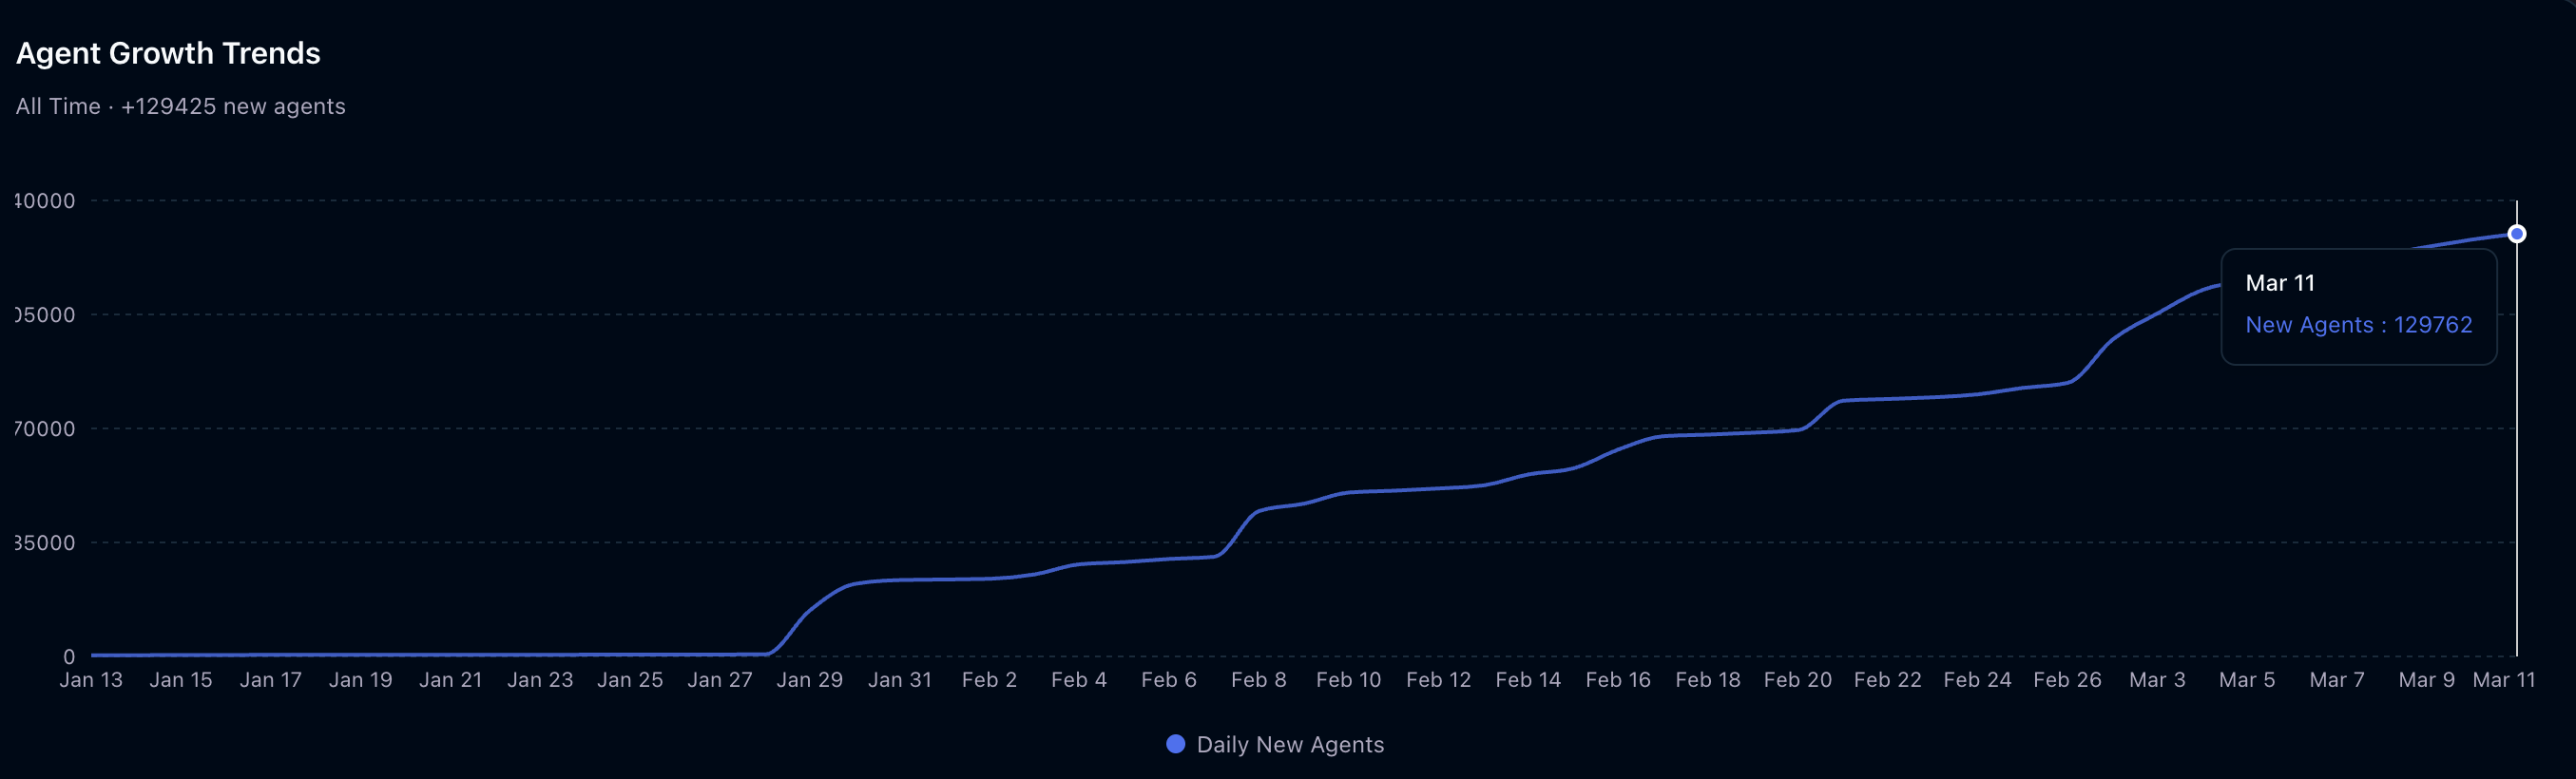Select the Agent Growth Trends title

[168, 53]
